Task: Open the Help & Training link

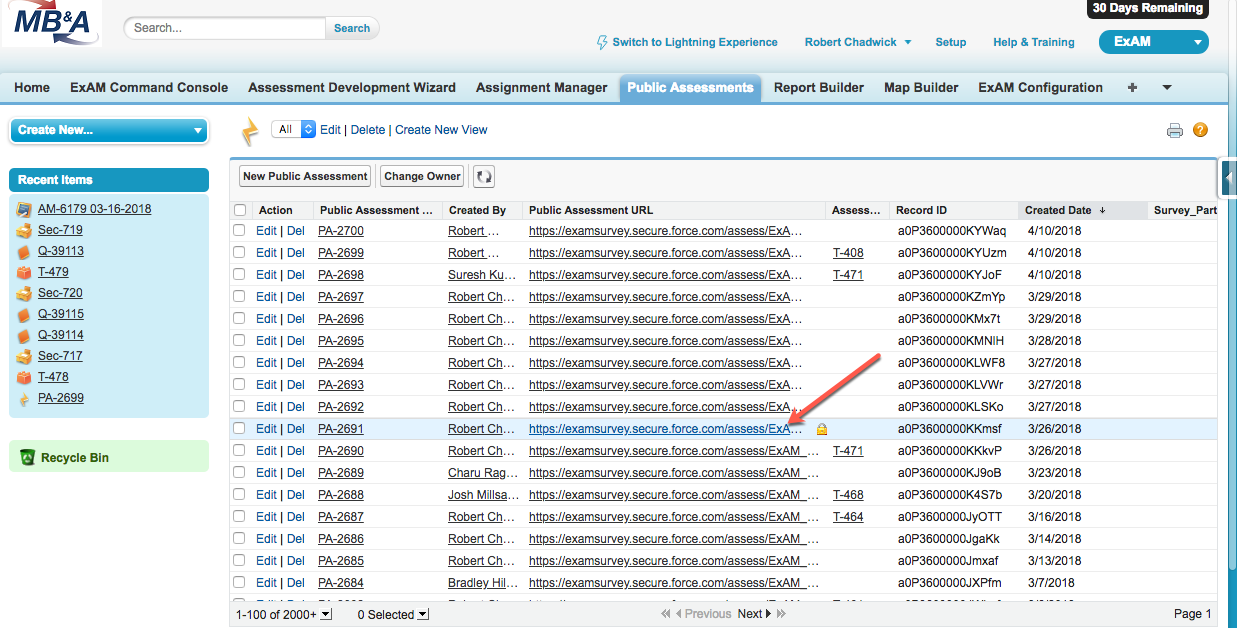Action: 1034,42
